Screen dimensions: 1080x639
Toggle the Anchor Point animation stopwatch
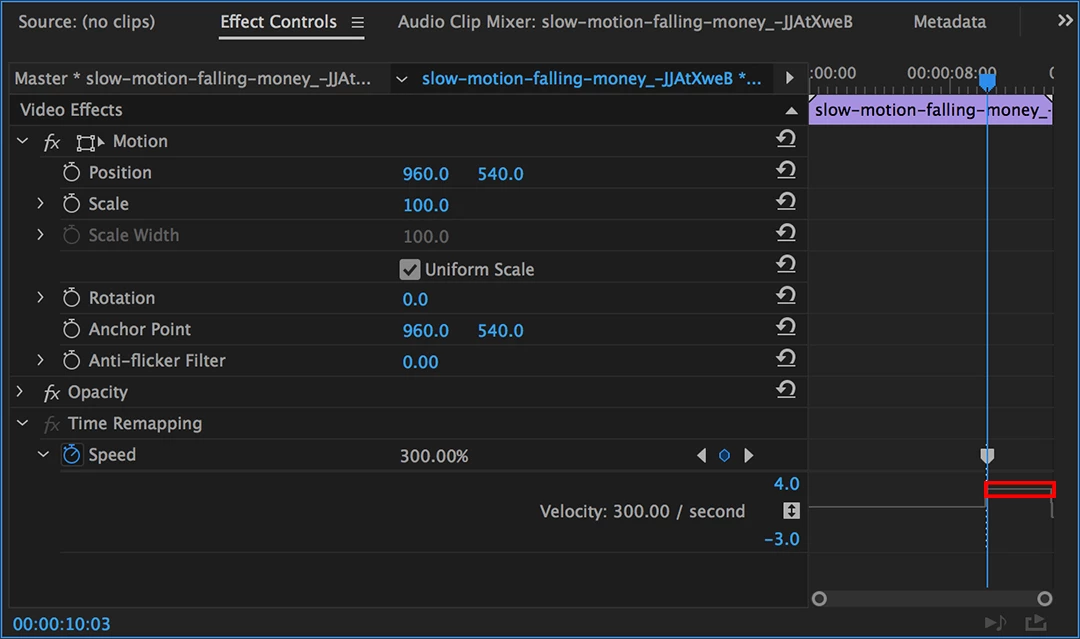click(72, 329)
